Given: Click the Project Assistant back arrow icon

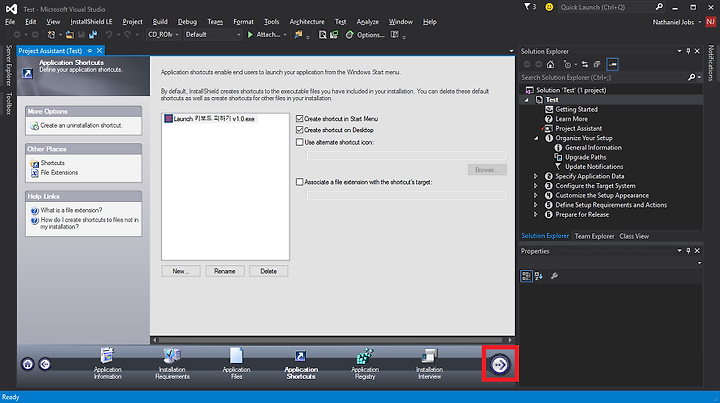Looking at the screenshot, I should (x=45, y=364).
